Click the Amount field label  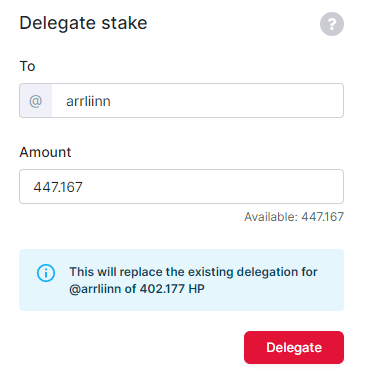pos(45,152)
